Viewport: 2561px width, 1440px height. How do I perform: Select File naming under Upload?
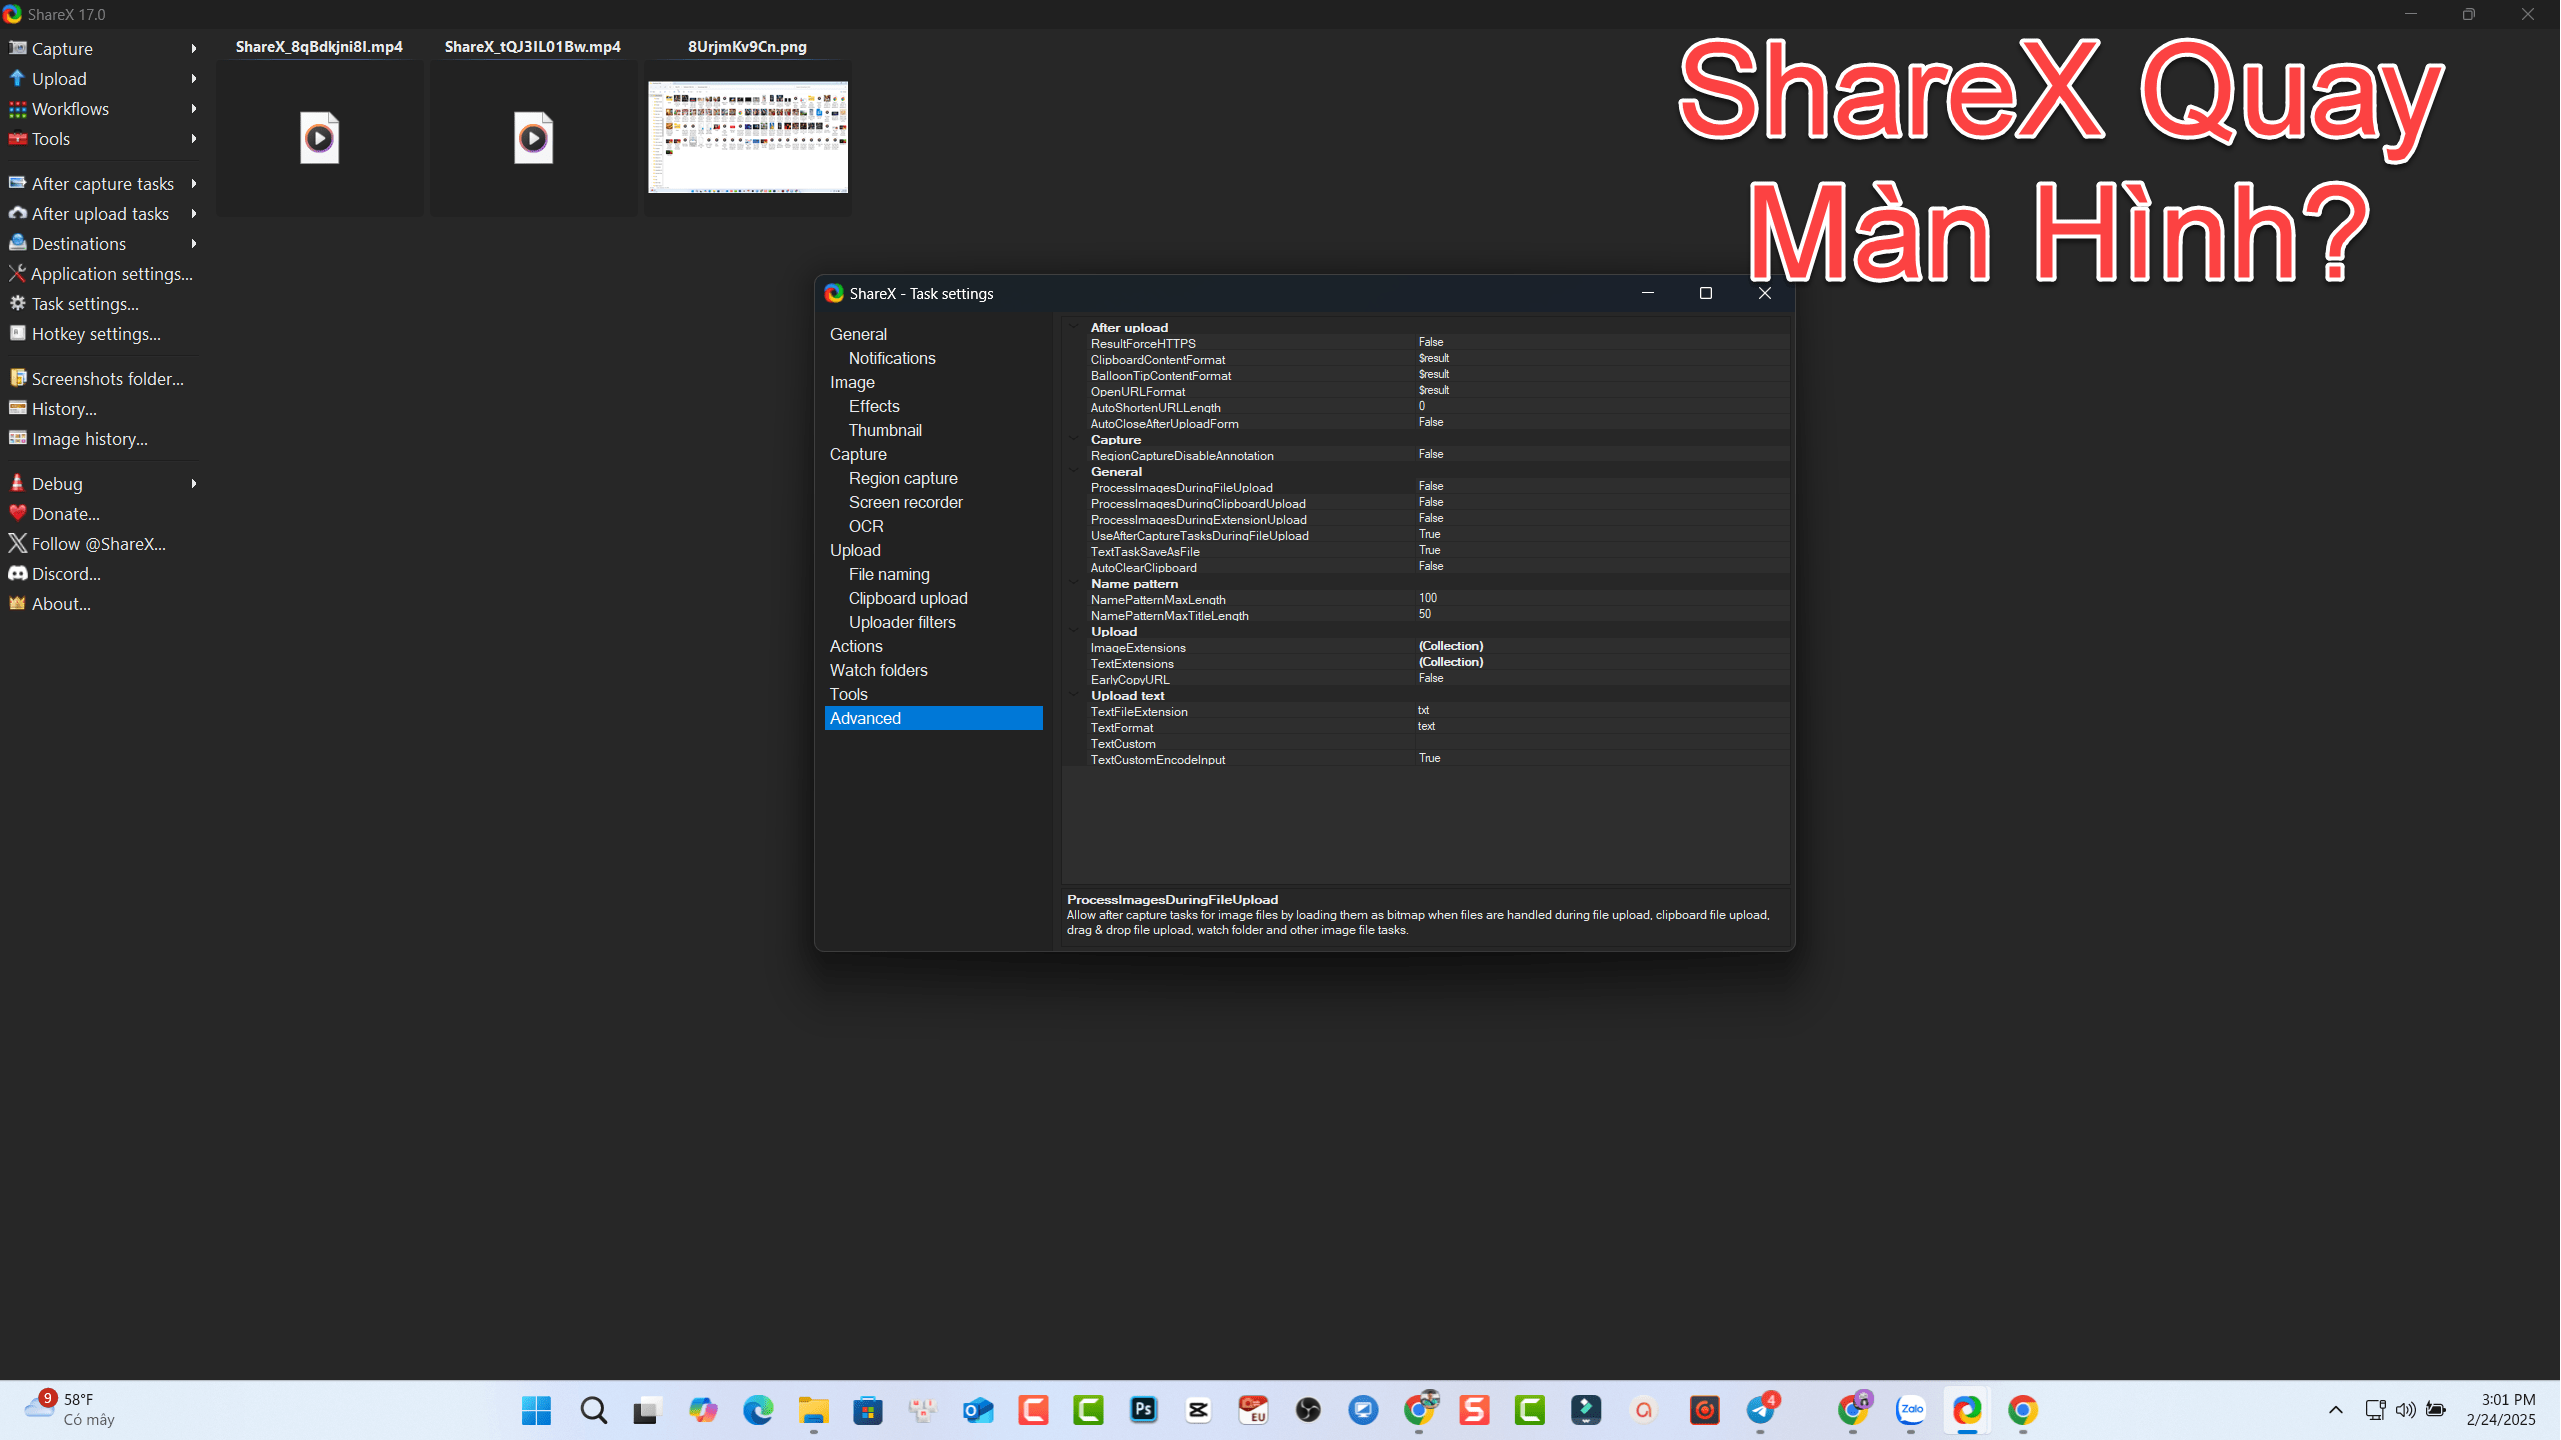pos(889,574)
